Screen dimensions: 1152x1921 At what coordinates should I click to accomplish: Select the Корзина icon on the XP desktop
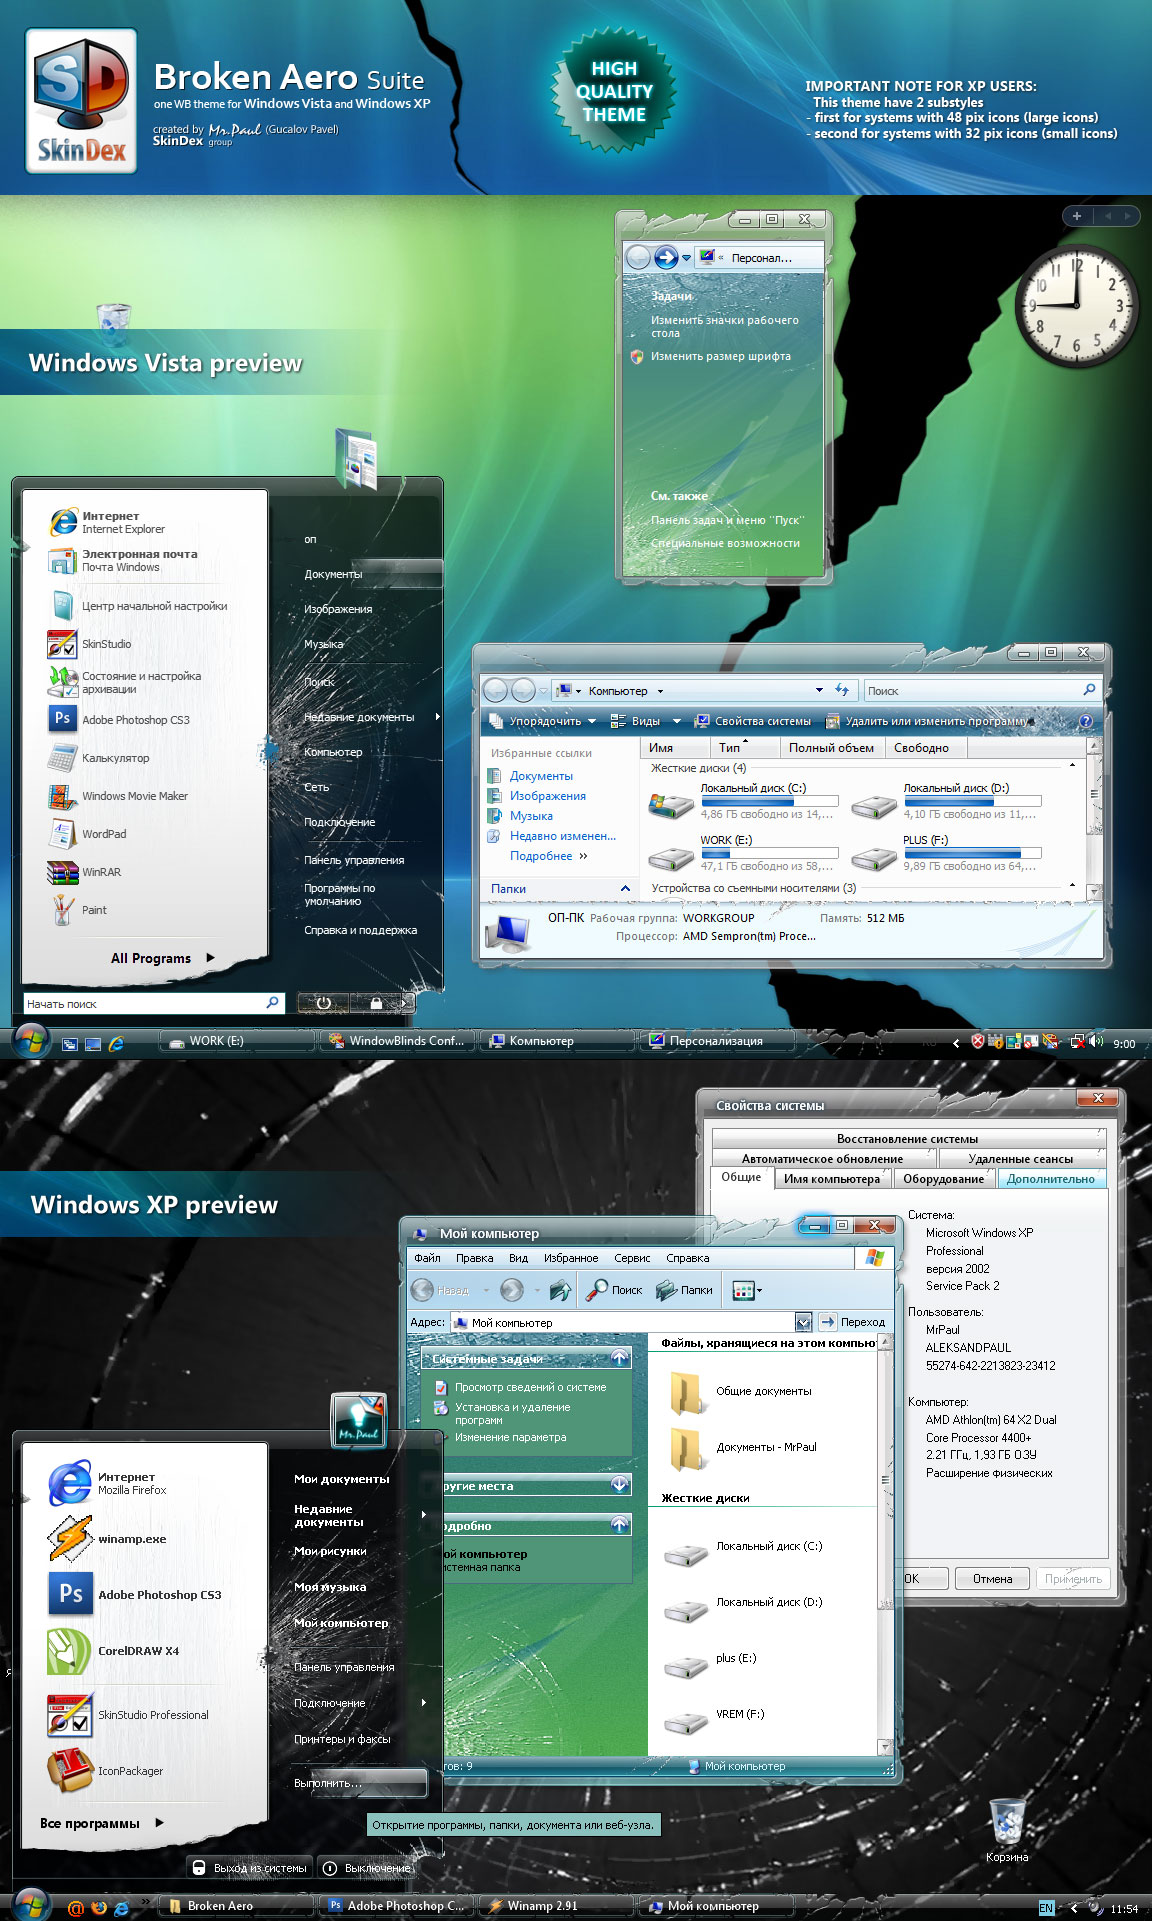click(x=1007, y=1832)
